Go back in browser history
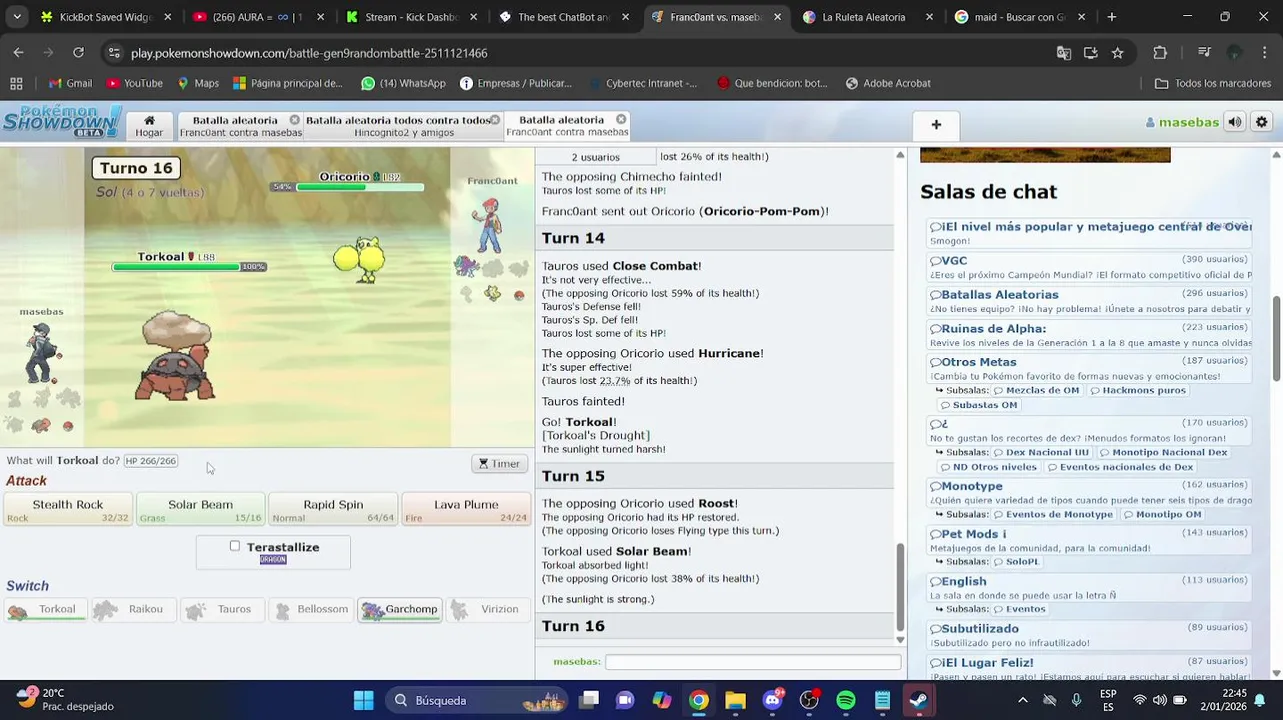The image size is (1283, 720). [19, 53]
